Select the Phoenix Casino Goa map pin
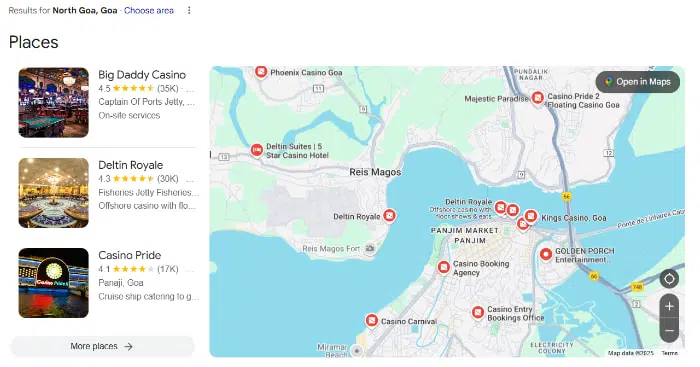700x367 pixels. coord(261,71)
